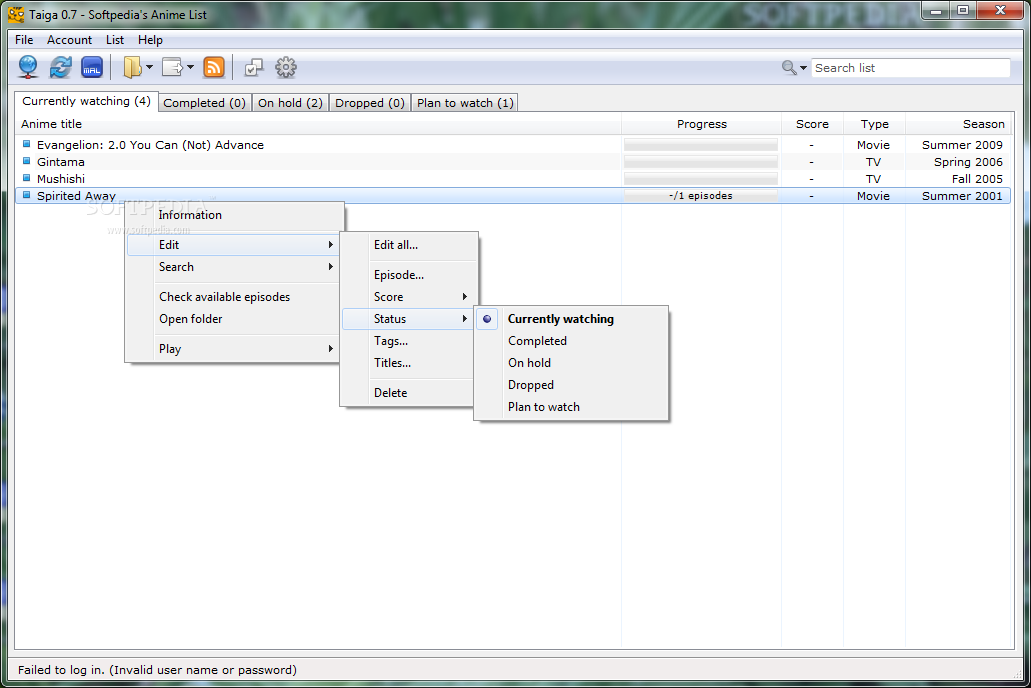Image resolution: width=1031 pixels, height=688 pixels.
Task: Click the Taiga app icon in title bar
Action: 16,14
